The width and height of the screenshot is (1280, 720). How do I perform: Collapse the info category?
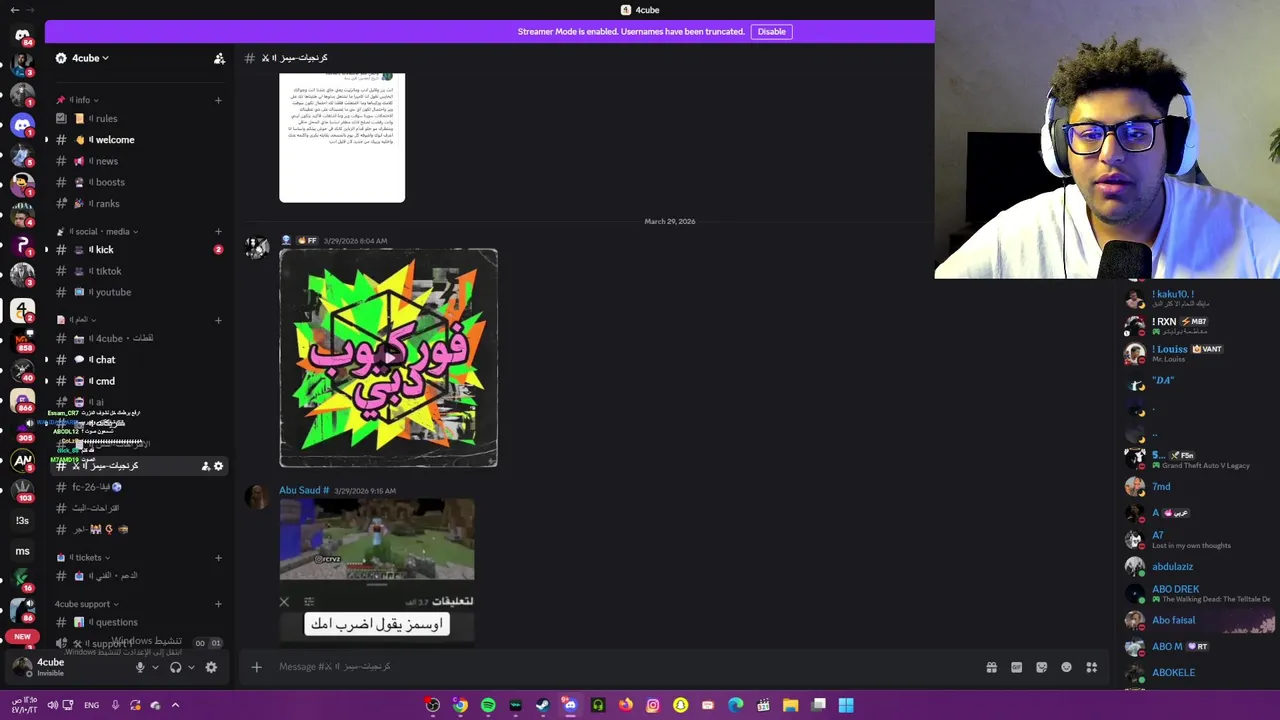pos(79,100)
